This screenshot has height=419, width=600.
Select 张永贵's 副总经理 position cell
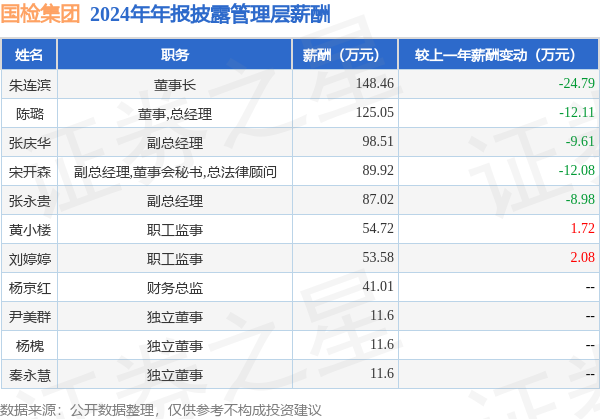tap(175, 201)
